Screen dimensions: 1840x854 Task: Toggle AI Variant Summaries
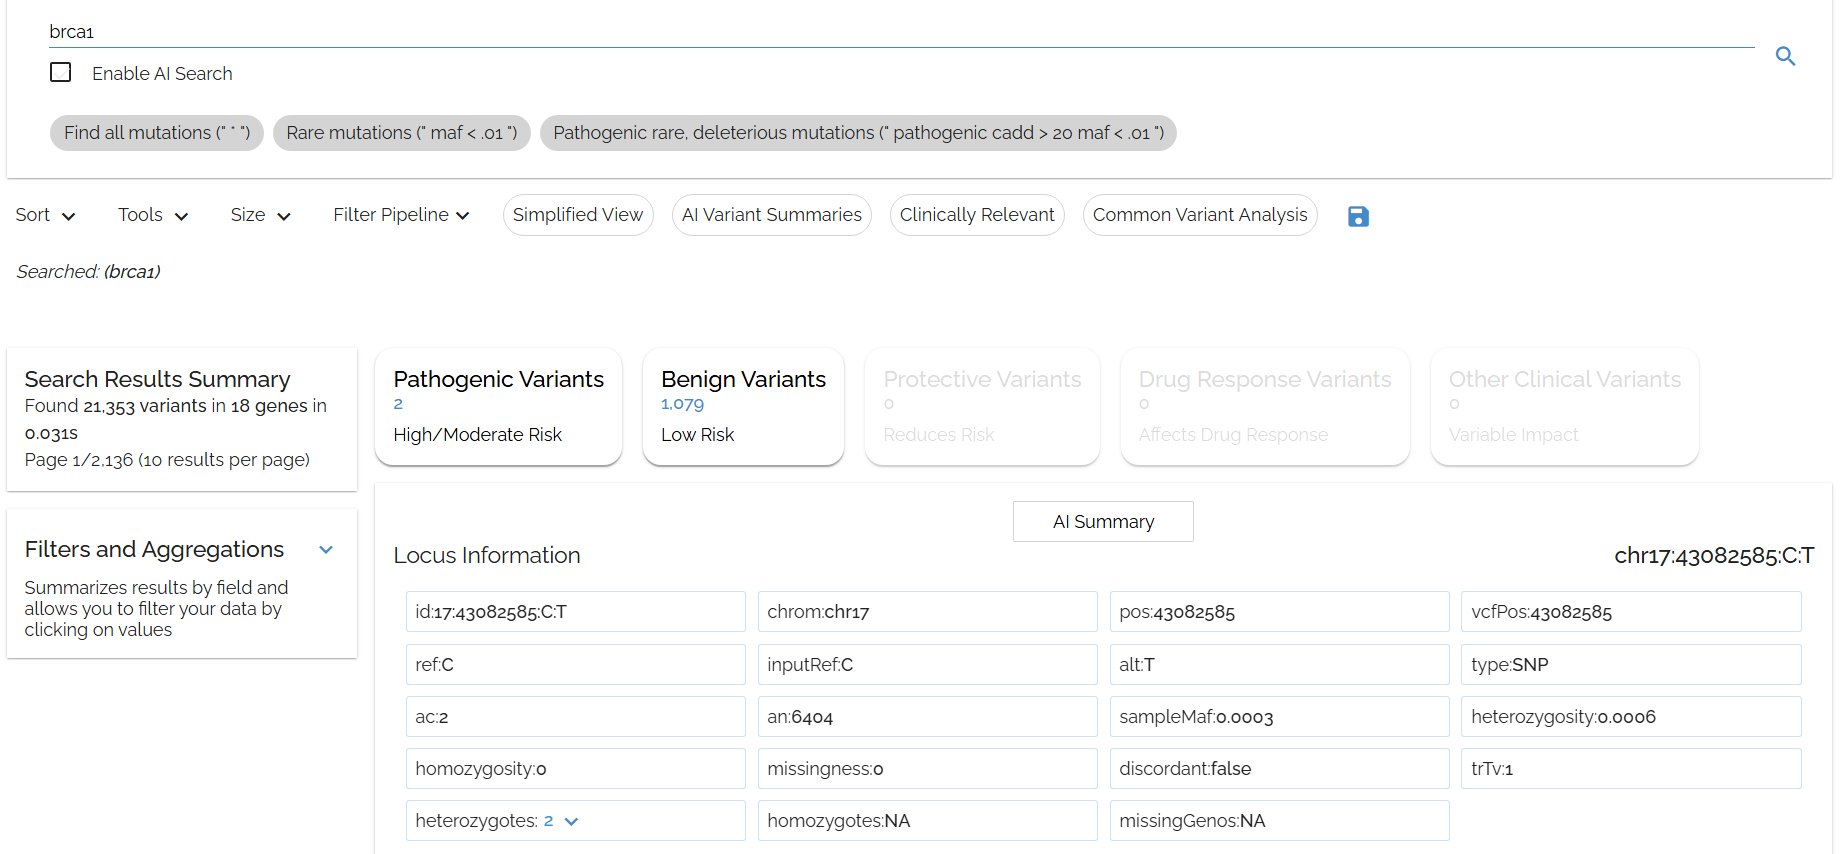pyautogui.click(x=771, y=215)
